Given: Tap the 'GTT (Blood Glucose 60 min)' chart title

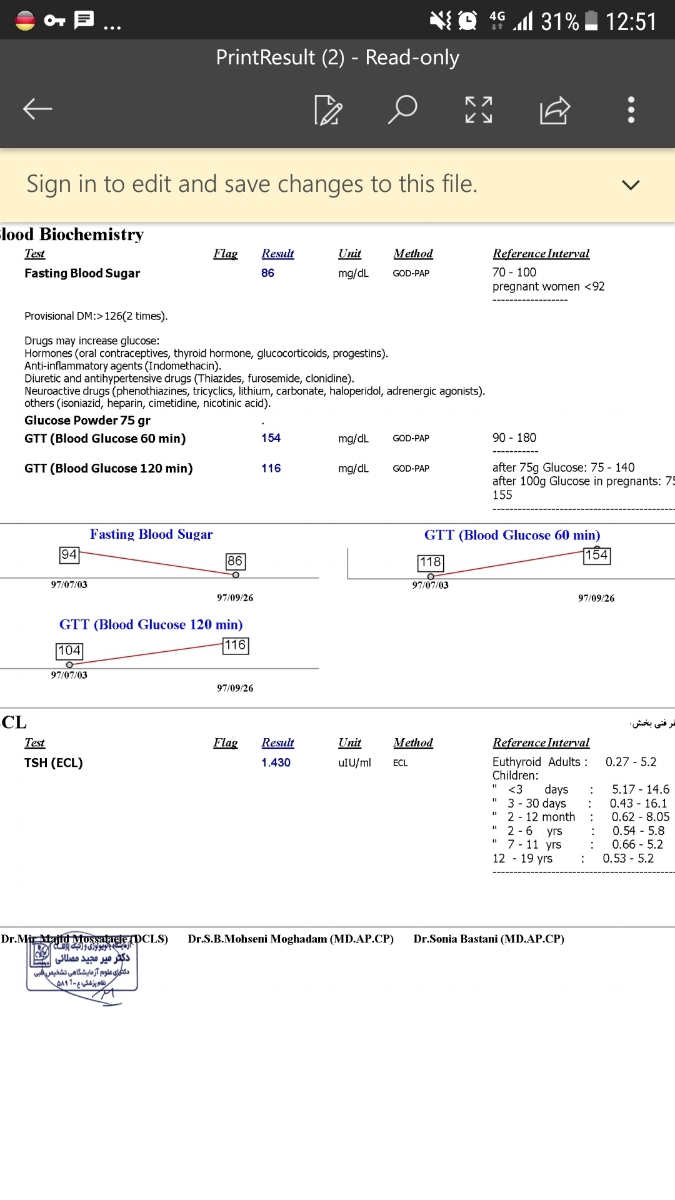Looking at the screenshot, I should pyautogui.click(x=512, y=535).
